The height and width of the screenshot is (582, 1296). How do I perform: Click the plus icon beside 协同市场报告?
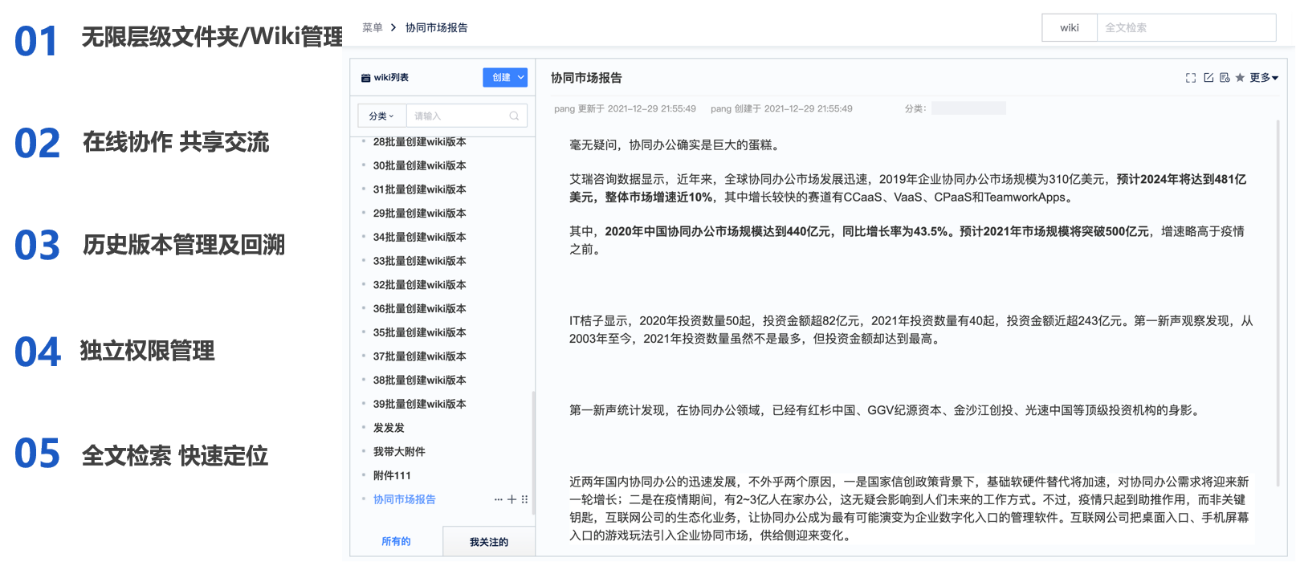[511, 499]
